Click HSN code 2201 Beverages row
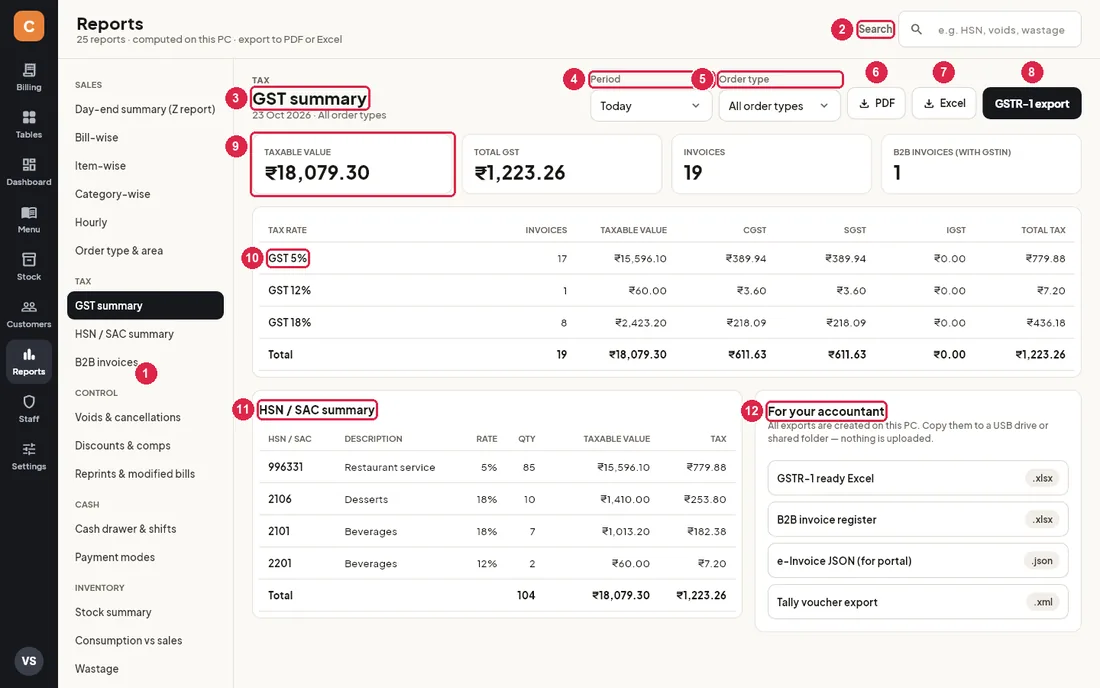 point(497,563)
